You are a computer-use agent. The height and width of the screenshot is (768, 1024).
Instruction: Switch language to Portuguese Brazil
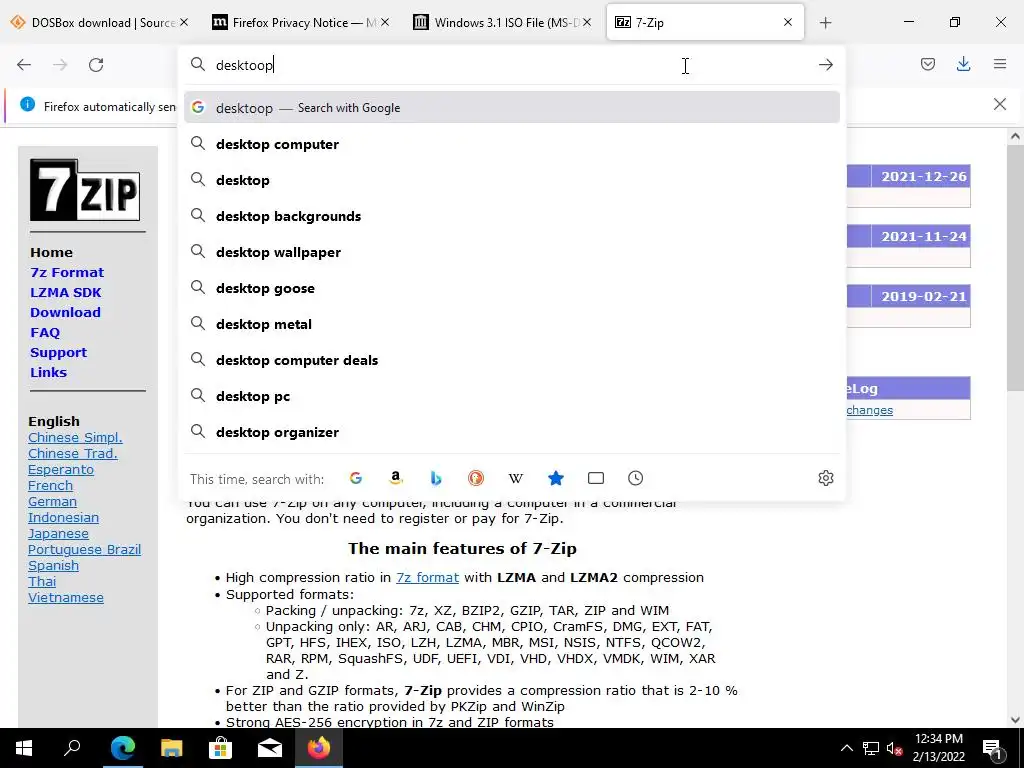click(x=84, y=549)
